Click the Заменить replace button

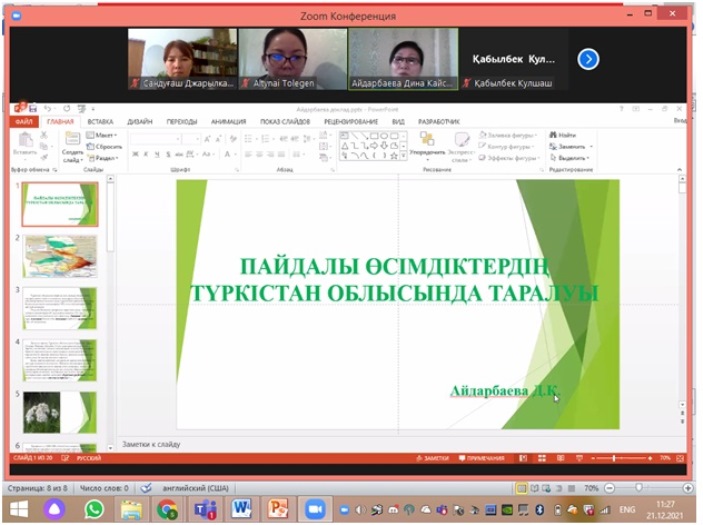pos(570,146)
